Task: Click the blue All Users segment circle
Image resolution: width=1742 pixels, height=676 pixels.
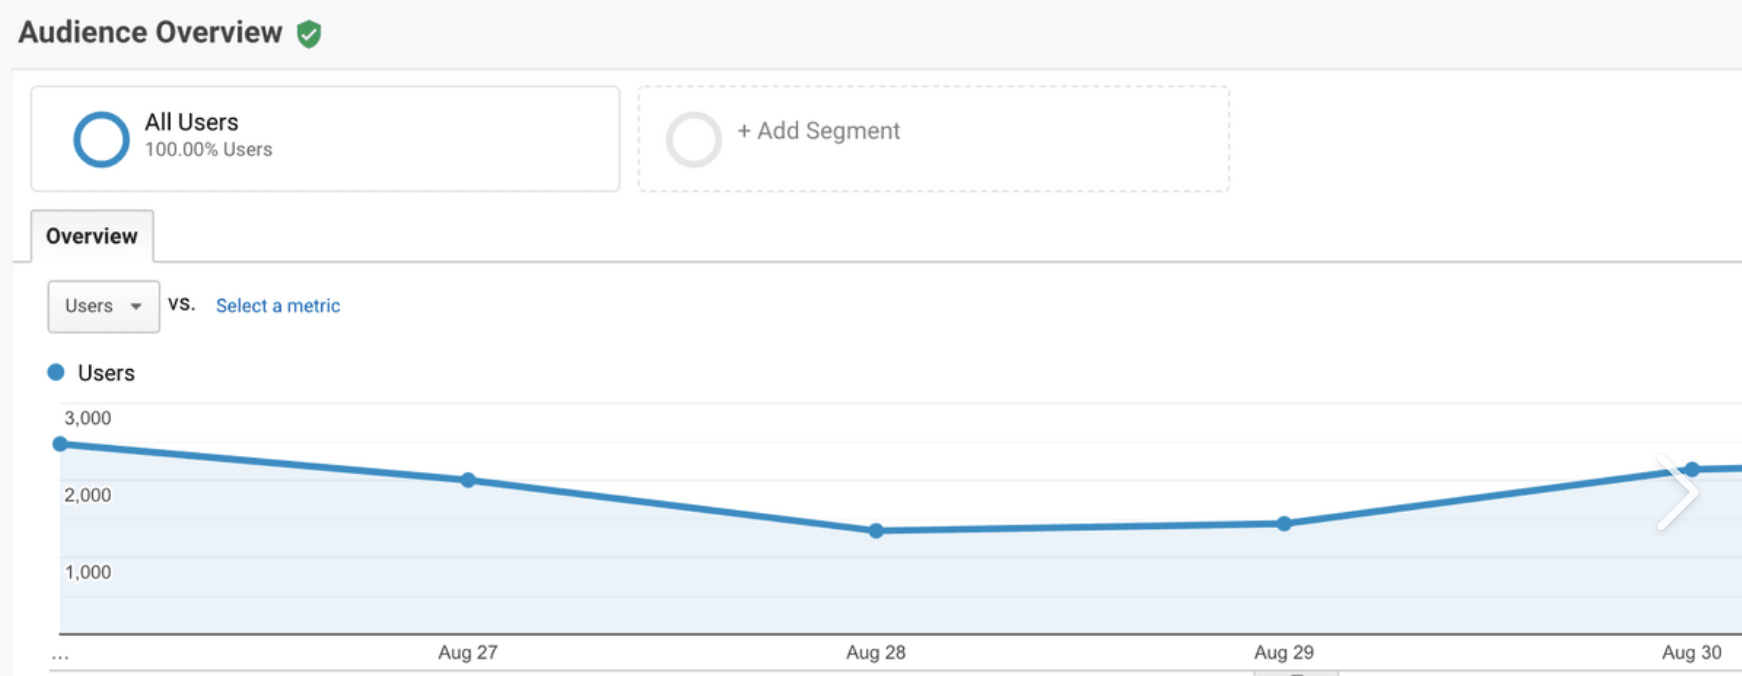Action: coord(100,139)
